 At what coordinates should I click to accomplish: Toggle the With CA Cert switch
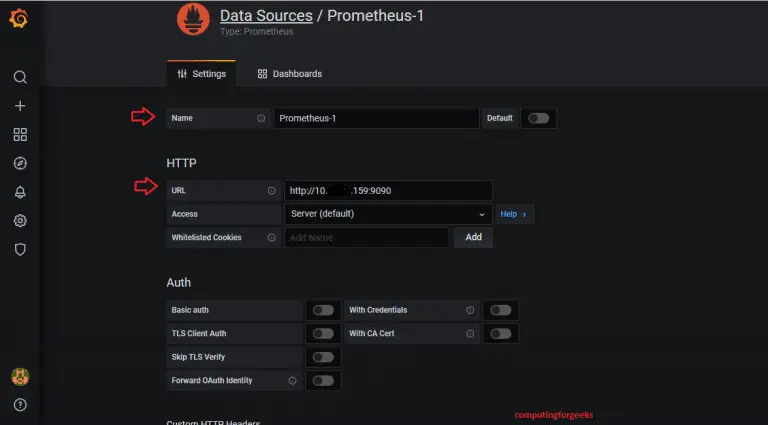coord(500,334)
